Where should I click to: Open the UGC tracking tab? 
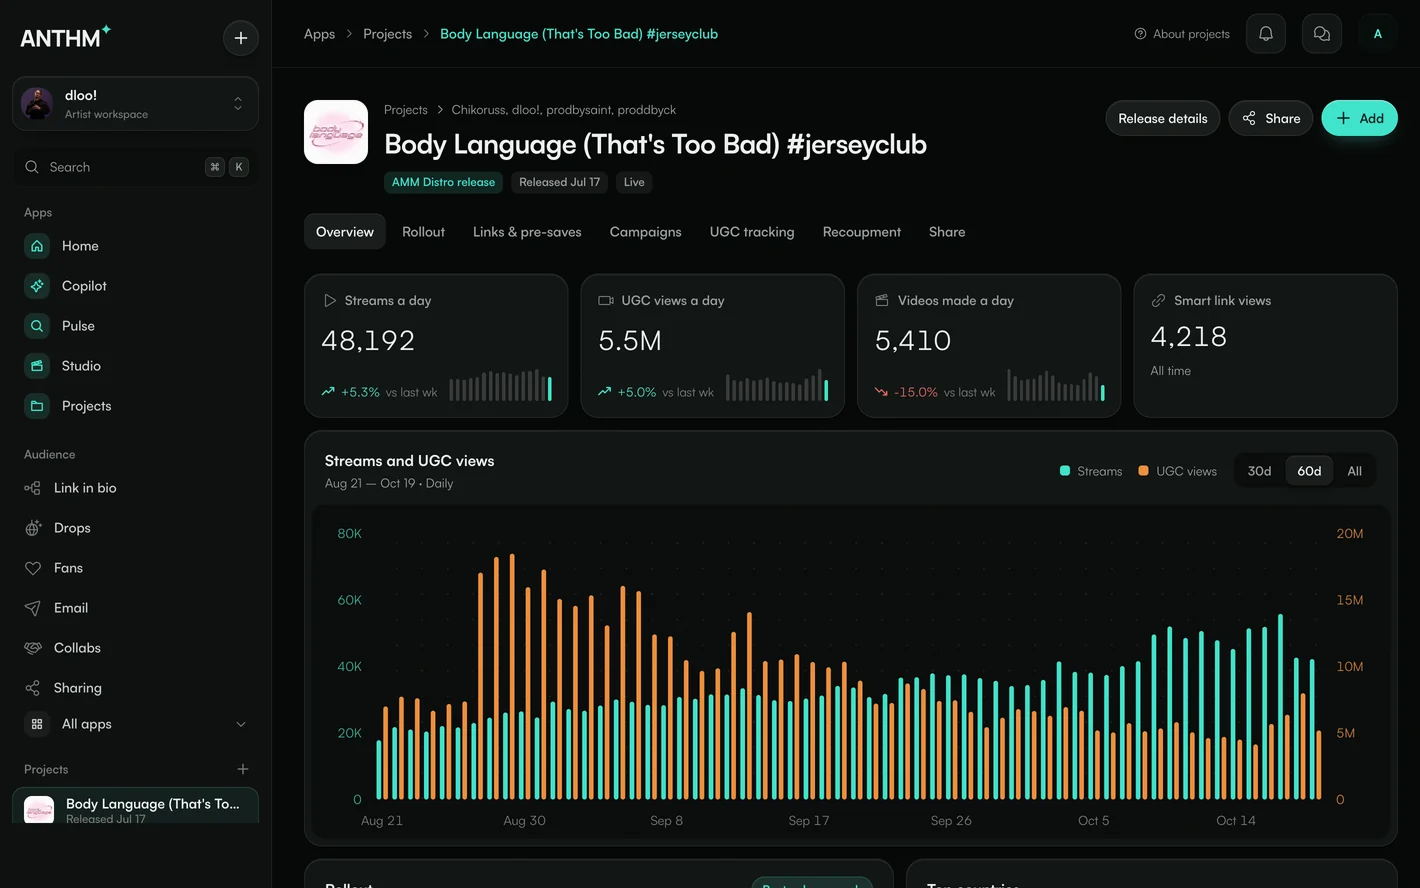point(752,232)
